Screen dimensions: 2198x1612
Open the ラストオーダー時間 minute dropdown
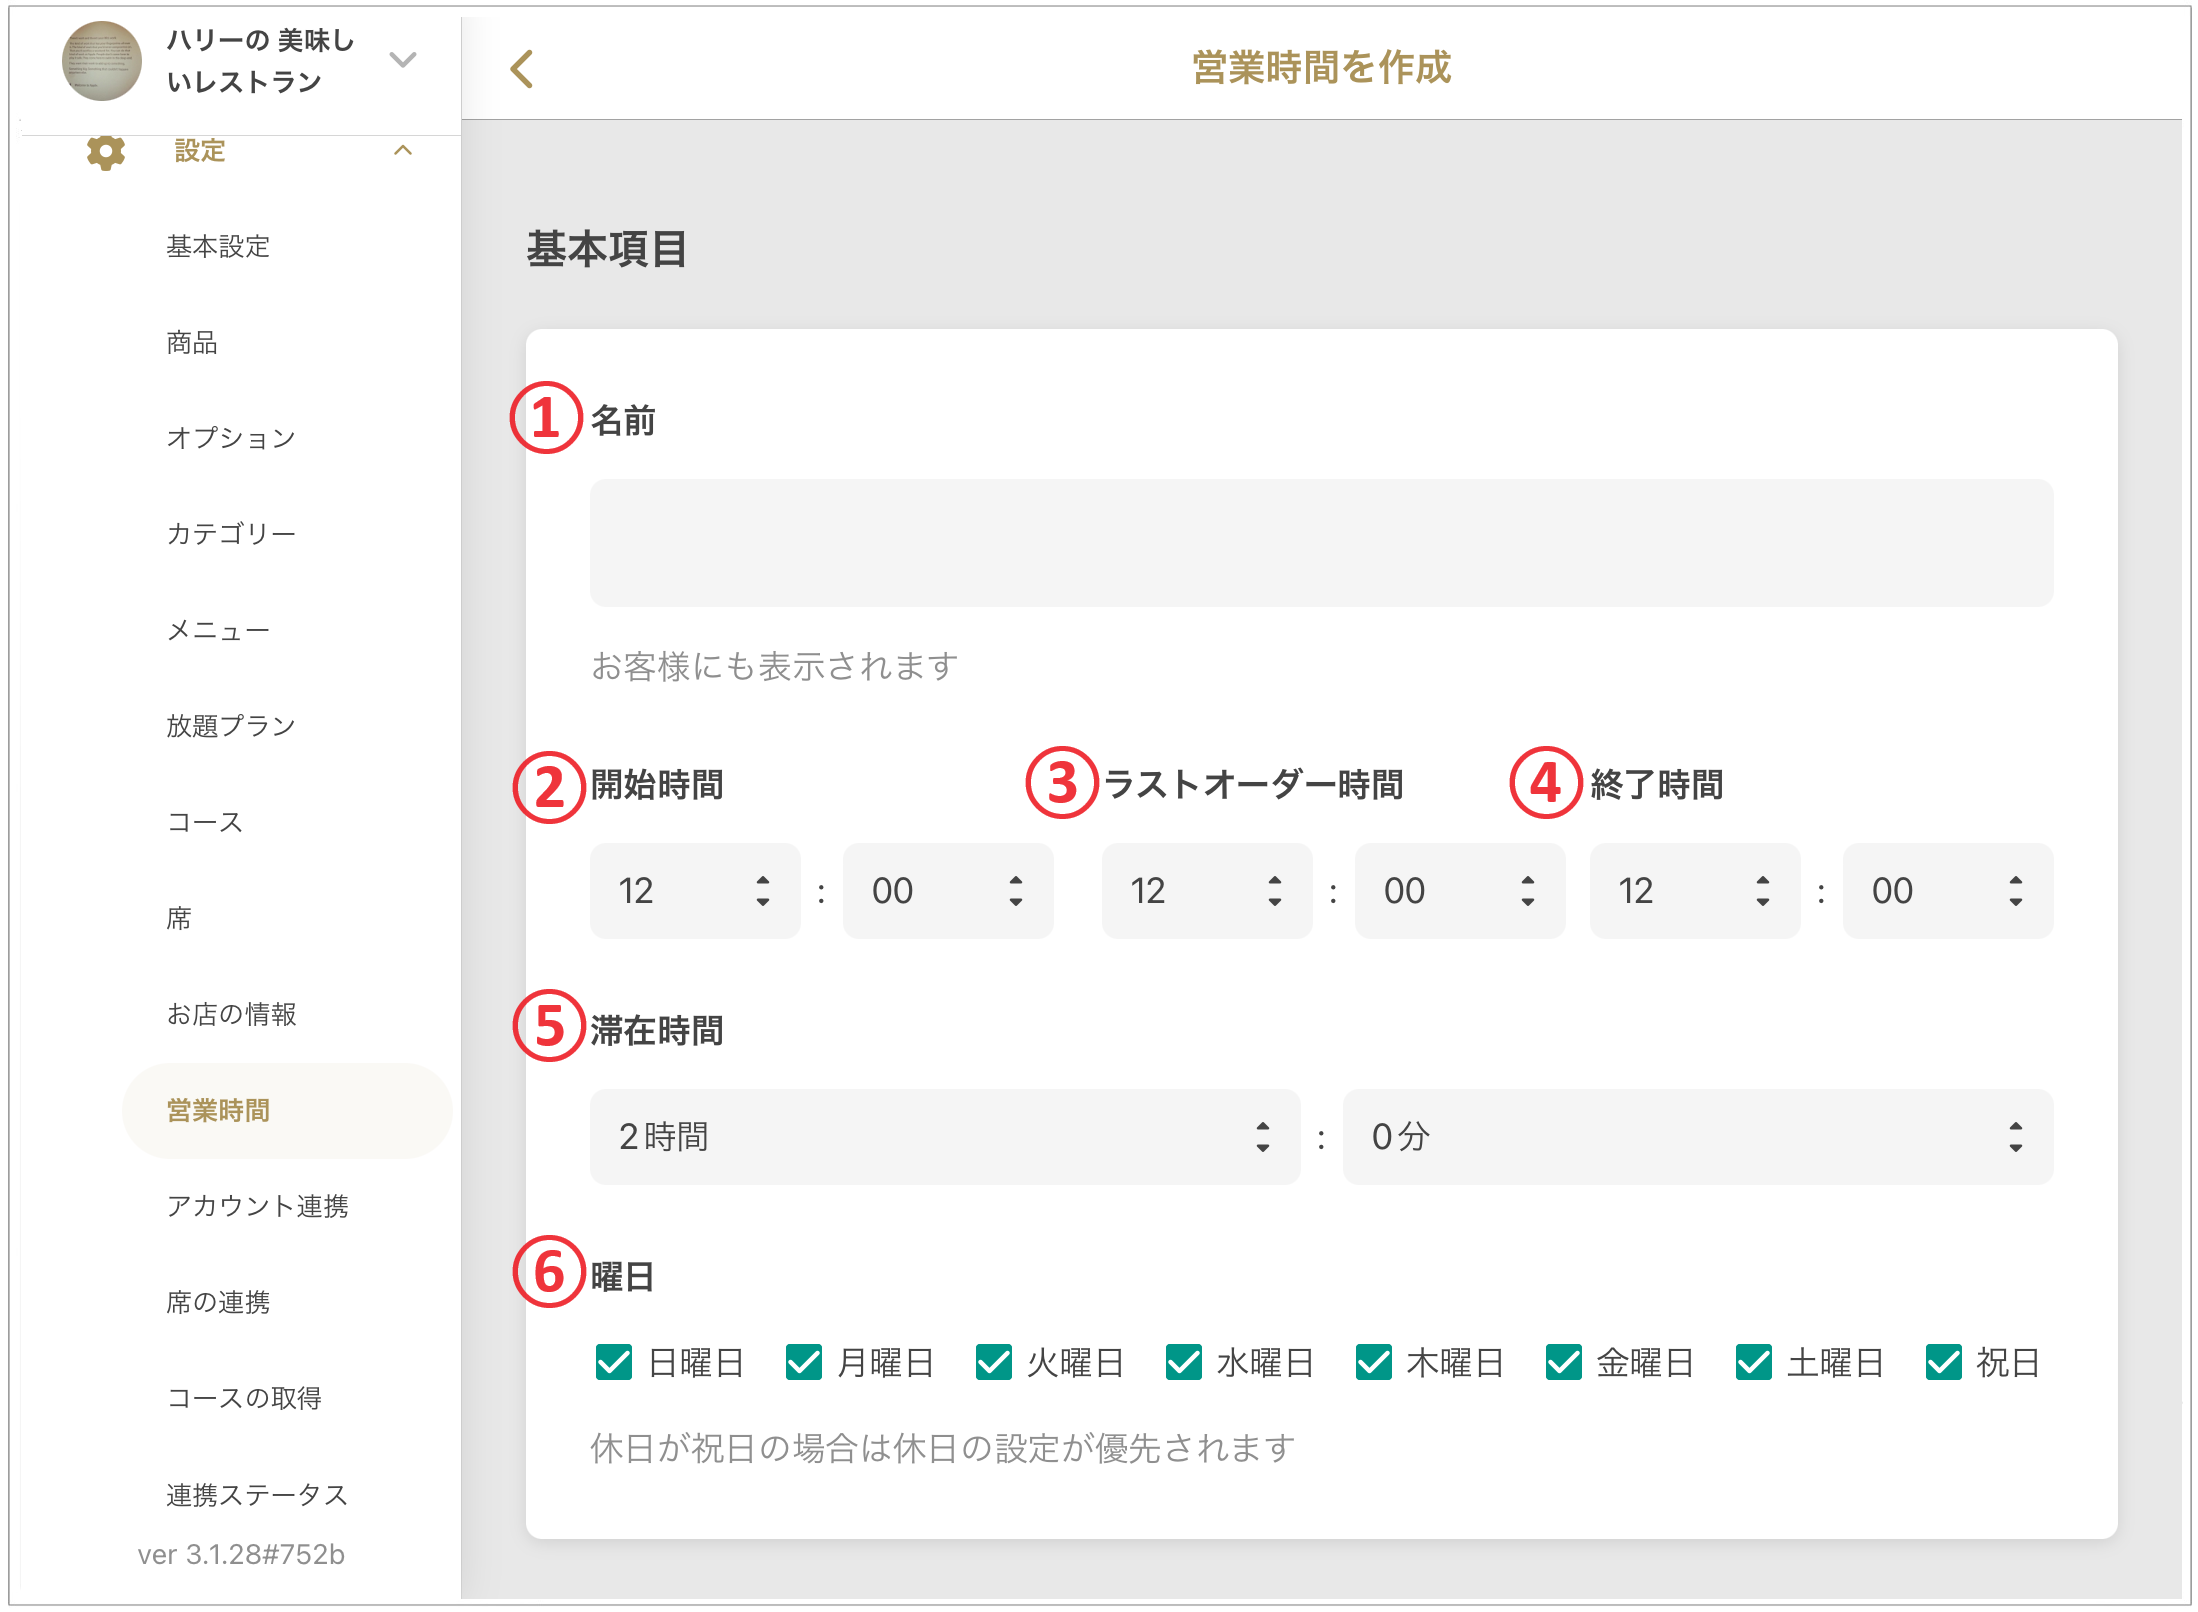pos(1459,890)
